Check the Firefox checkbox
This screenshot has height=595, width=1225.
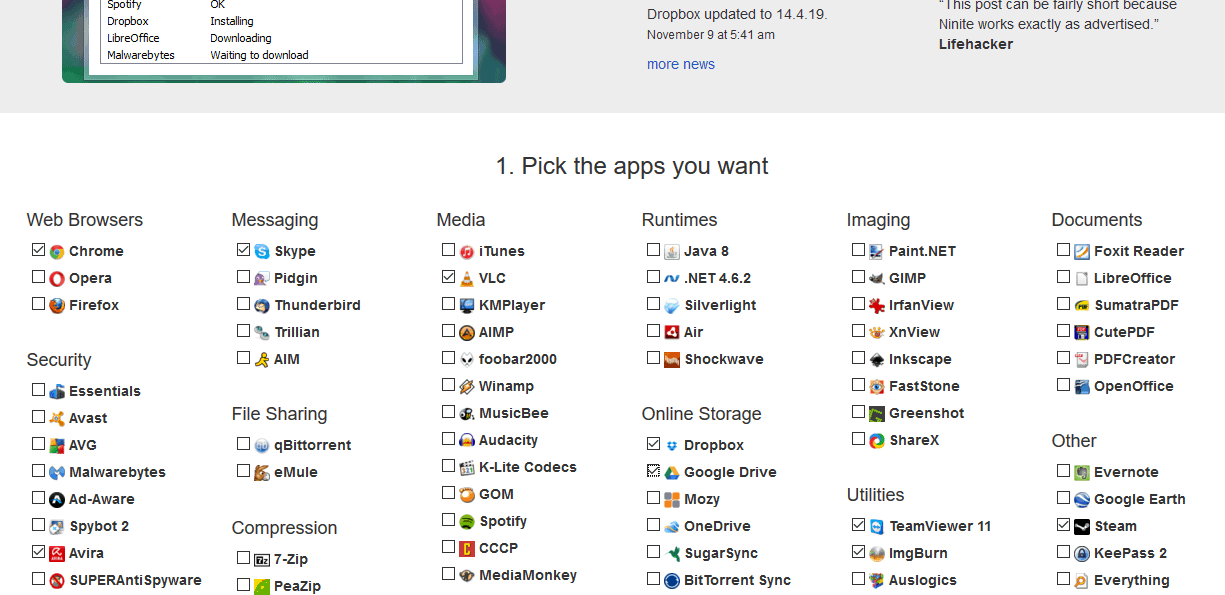tap(38, 304)
